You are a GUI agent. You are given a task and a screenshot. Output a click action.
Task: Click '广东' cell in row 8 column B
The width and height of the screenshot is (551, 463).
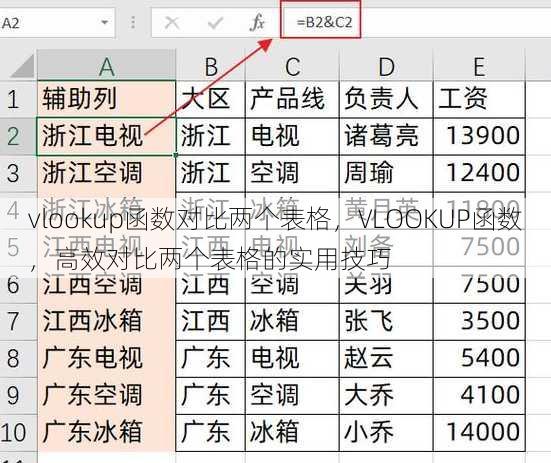(x=210, y=359)
